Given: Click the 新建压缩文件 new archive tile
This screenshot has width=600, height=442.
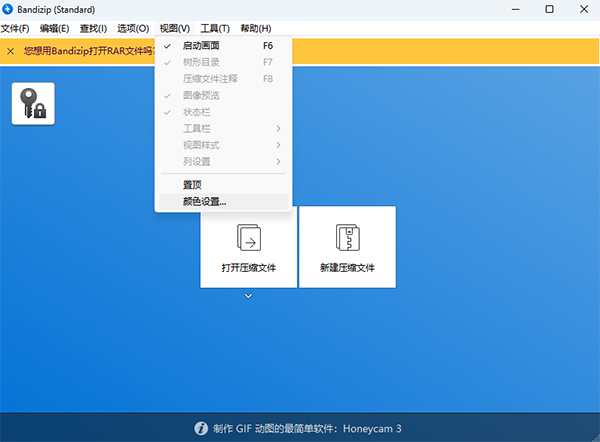Looking at the screenshot, I should [347, 247].
